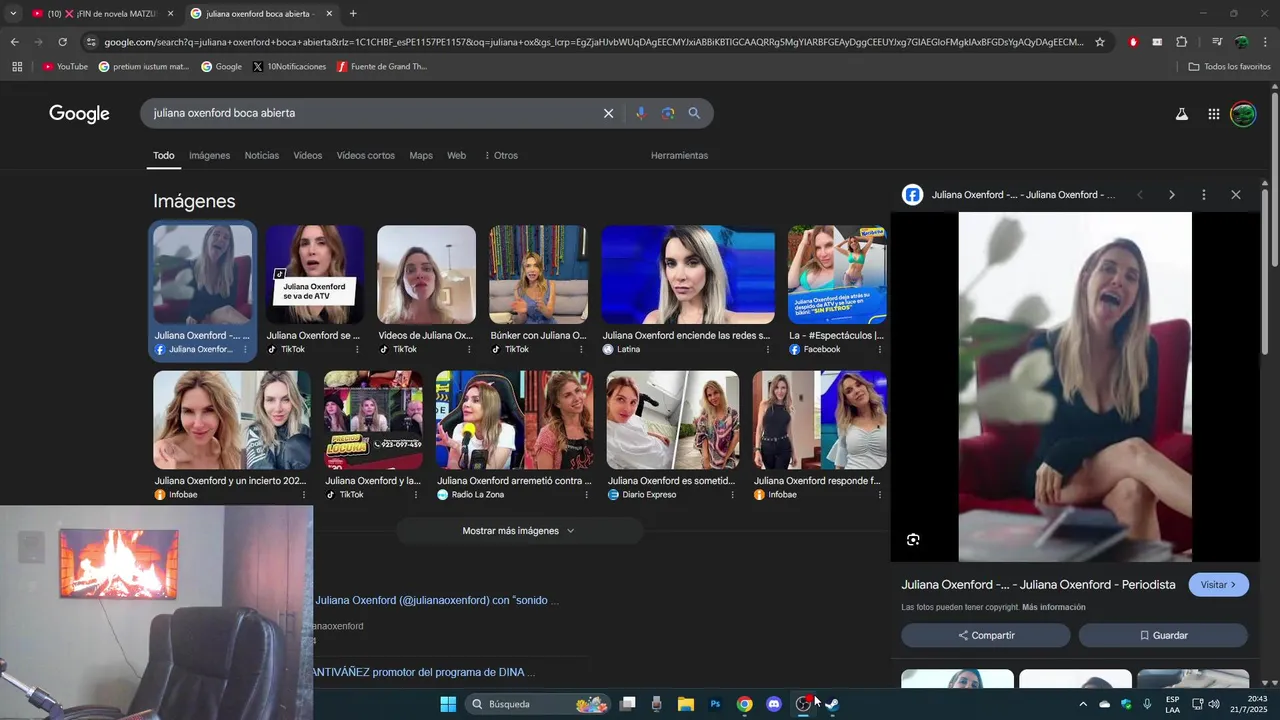Open taskbar Búsqueda search box

click(539, 704)
